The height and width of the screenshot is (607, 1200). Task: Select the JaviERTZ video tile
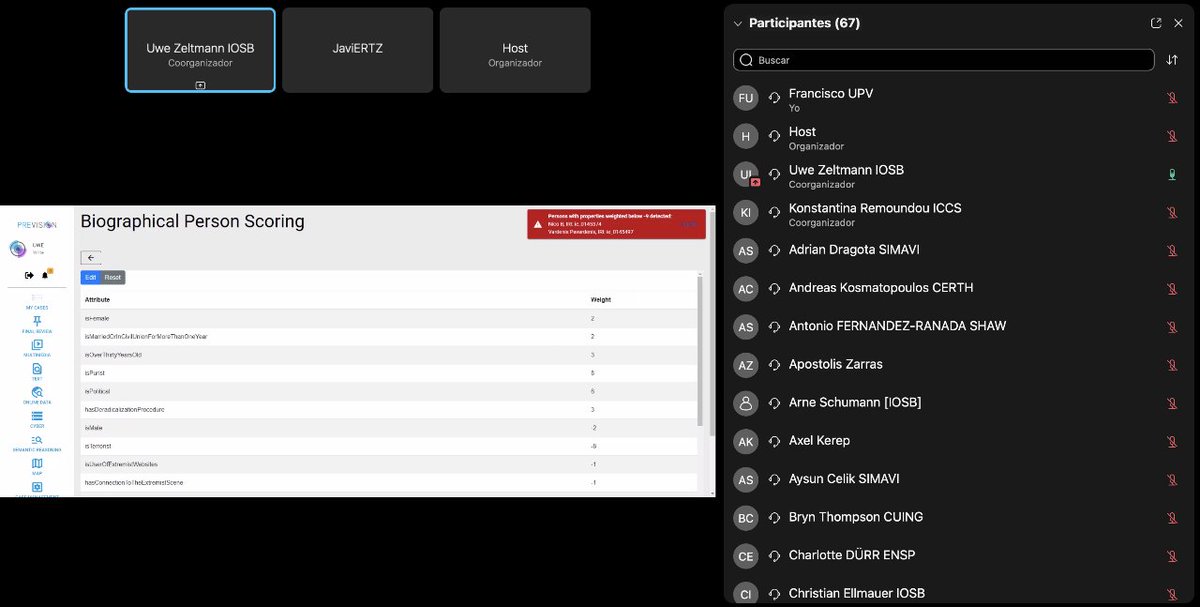point(358,50)
